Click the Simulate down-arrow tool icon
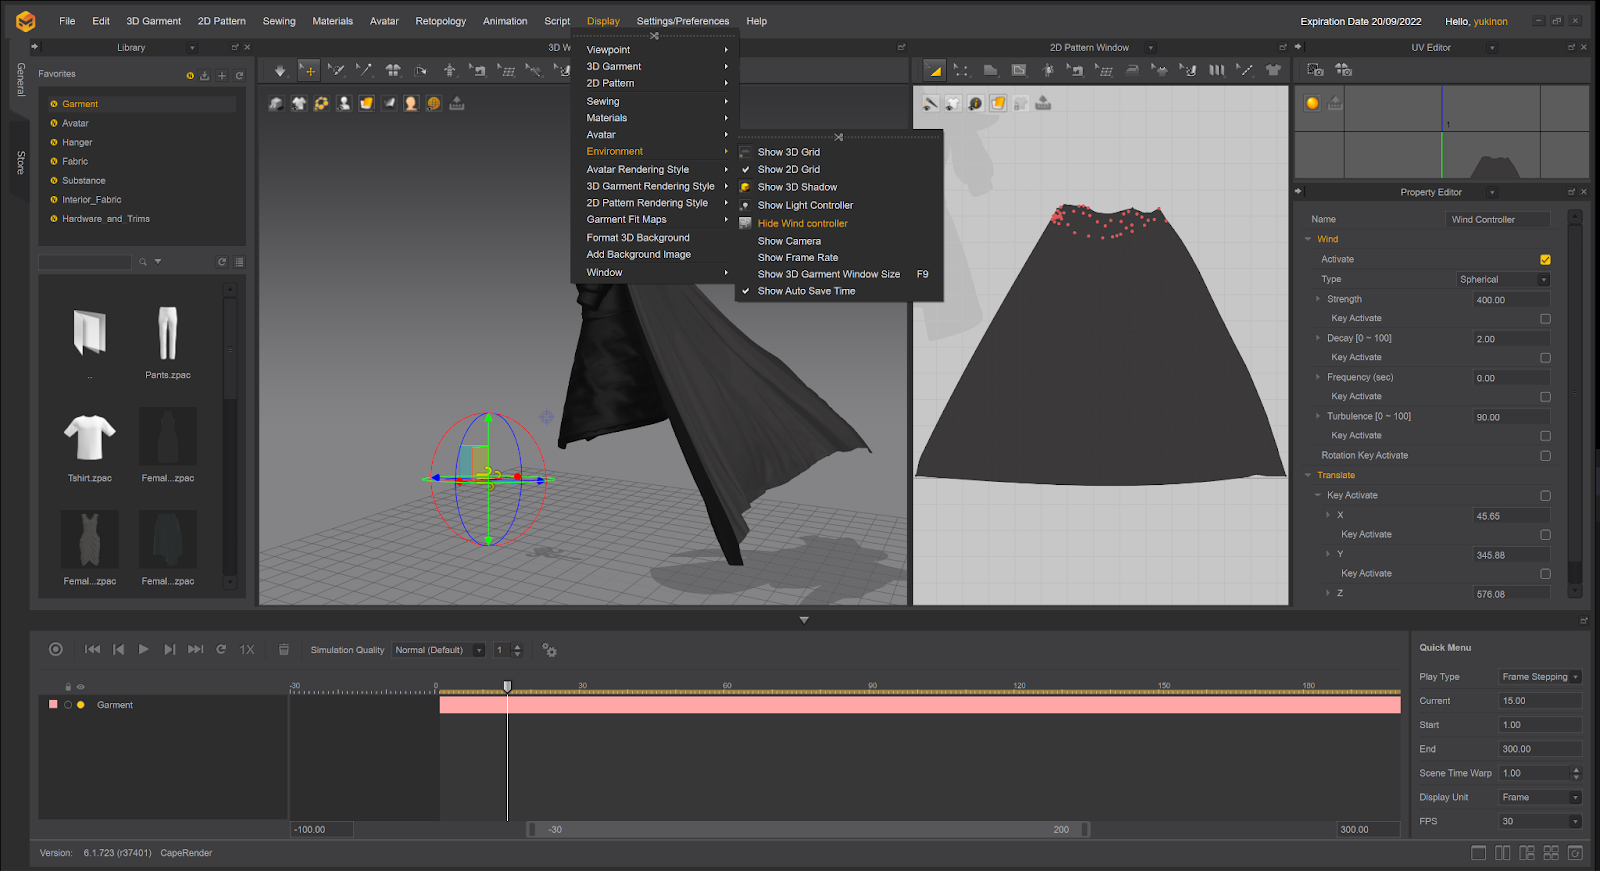The image size is (1600, 871). point(280,70)
